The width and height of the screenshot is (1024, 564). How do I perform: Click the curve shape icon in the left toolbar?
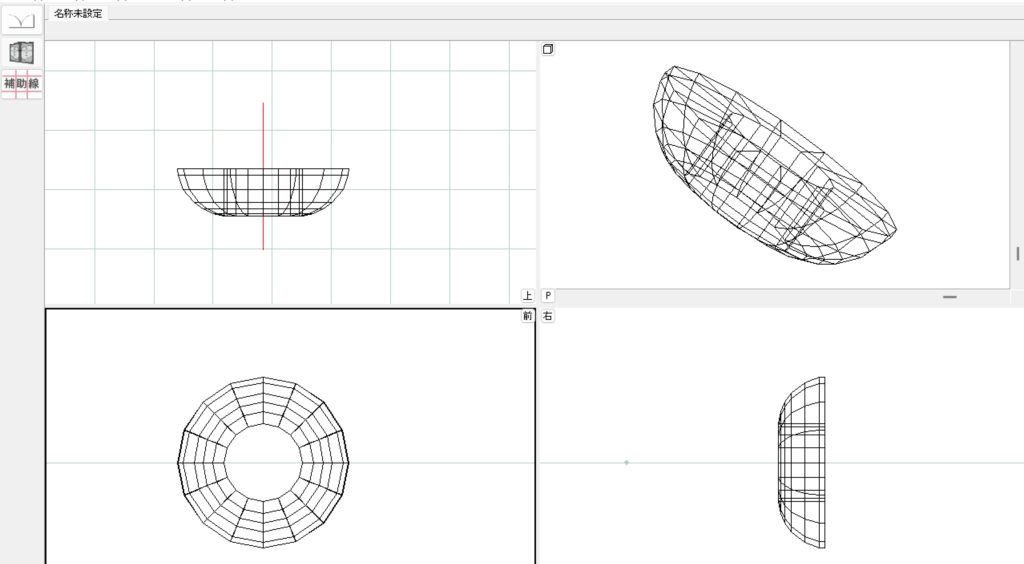[x=22, y=19]
